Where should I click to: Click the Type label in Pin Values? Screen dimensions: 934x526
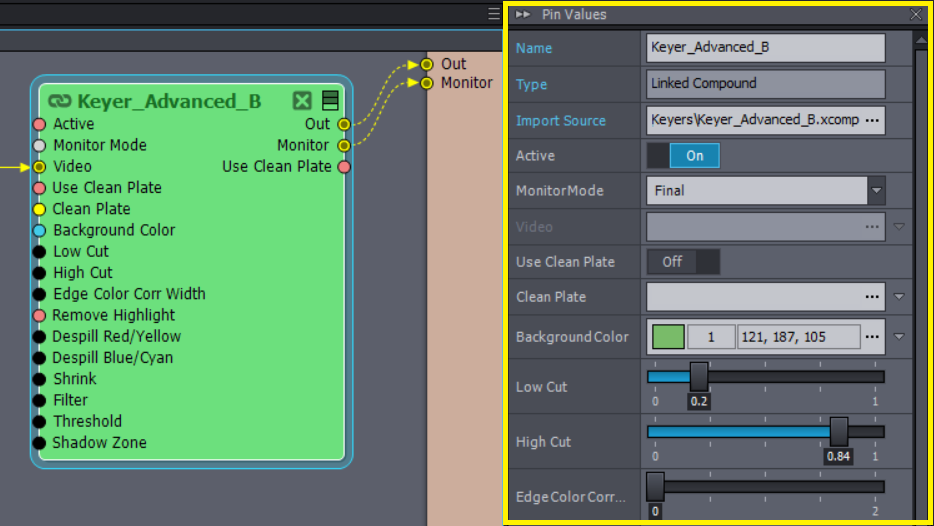click(x=531, y=84)
